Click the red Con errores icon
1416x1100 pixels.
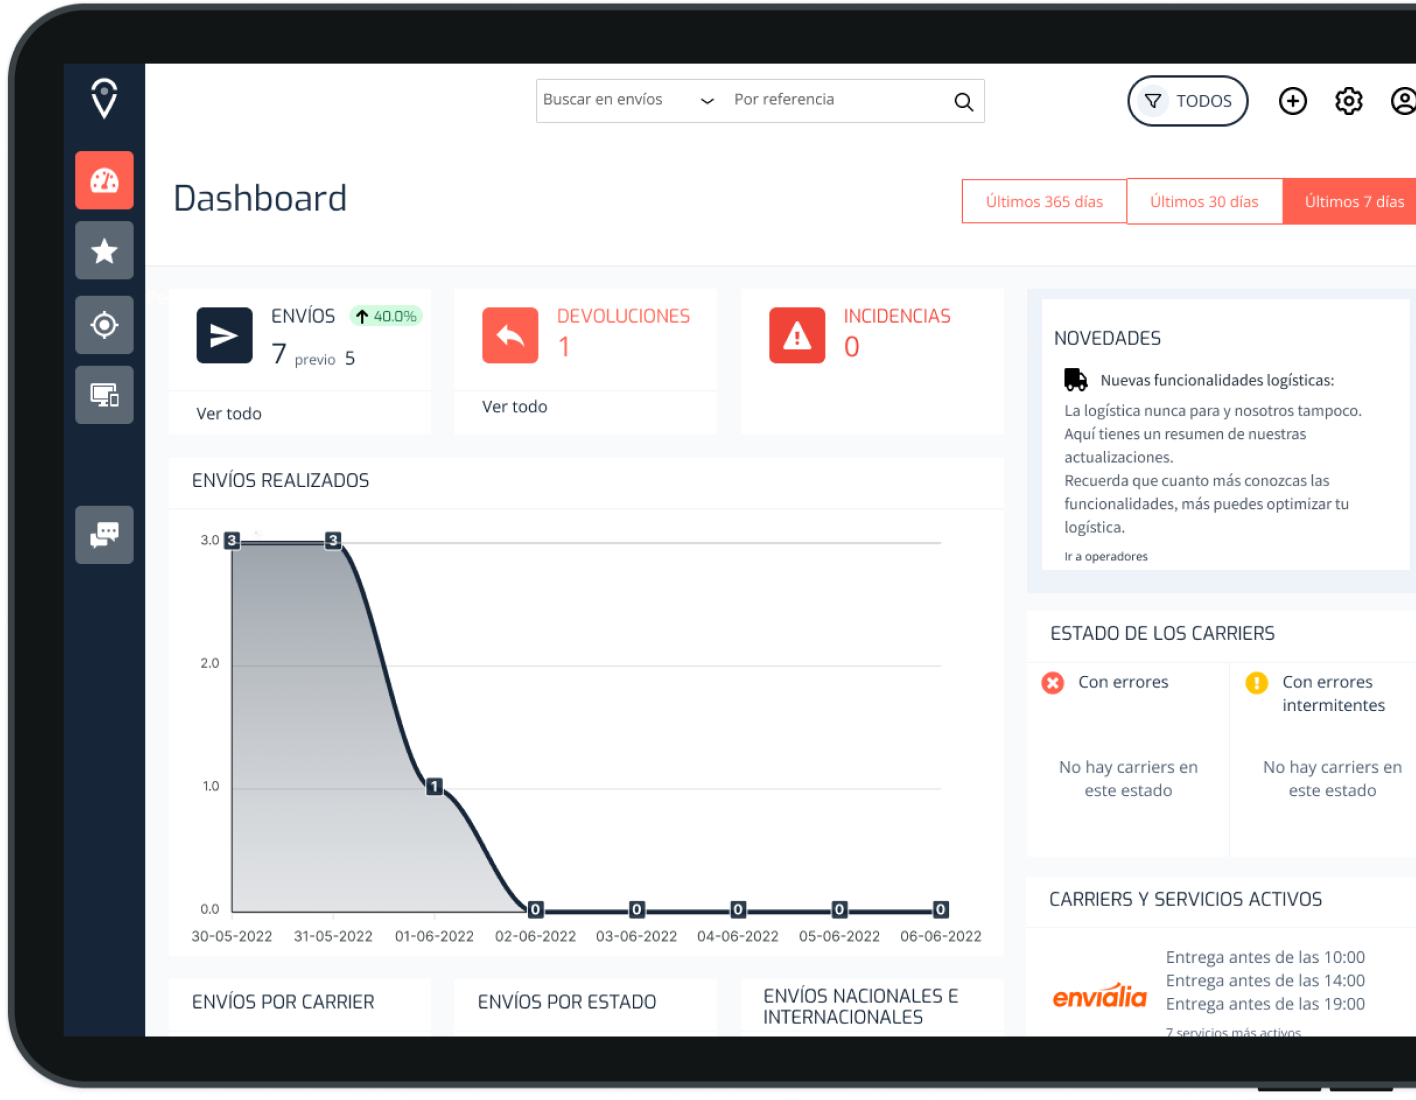point(1053,683)
